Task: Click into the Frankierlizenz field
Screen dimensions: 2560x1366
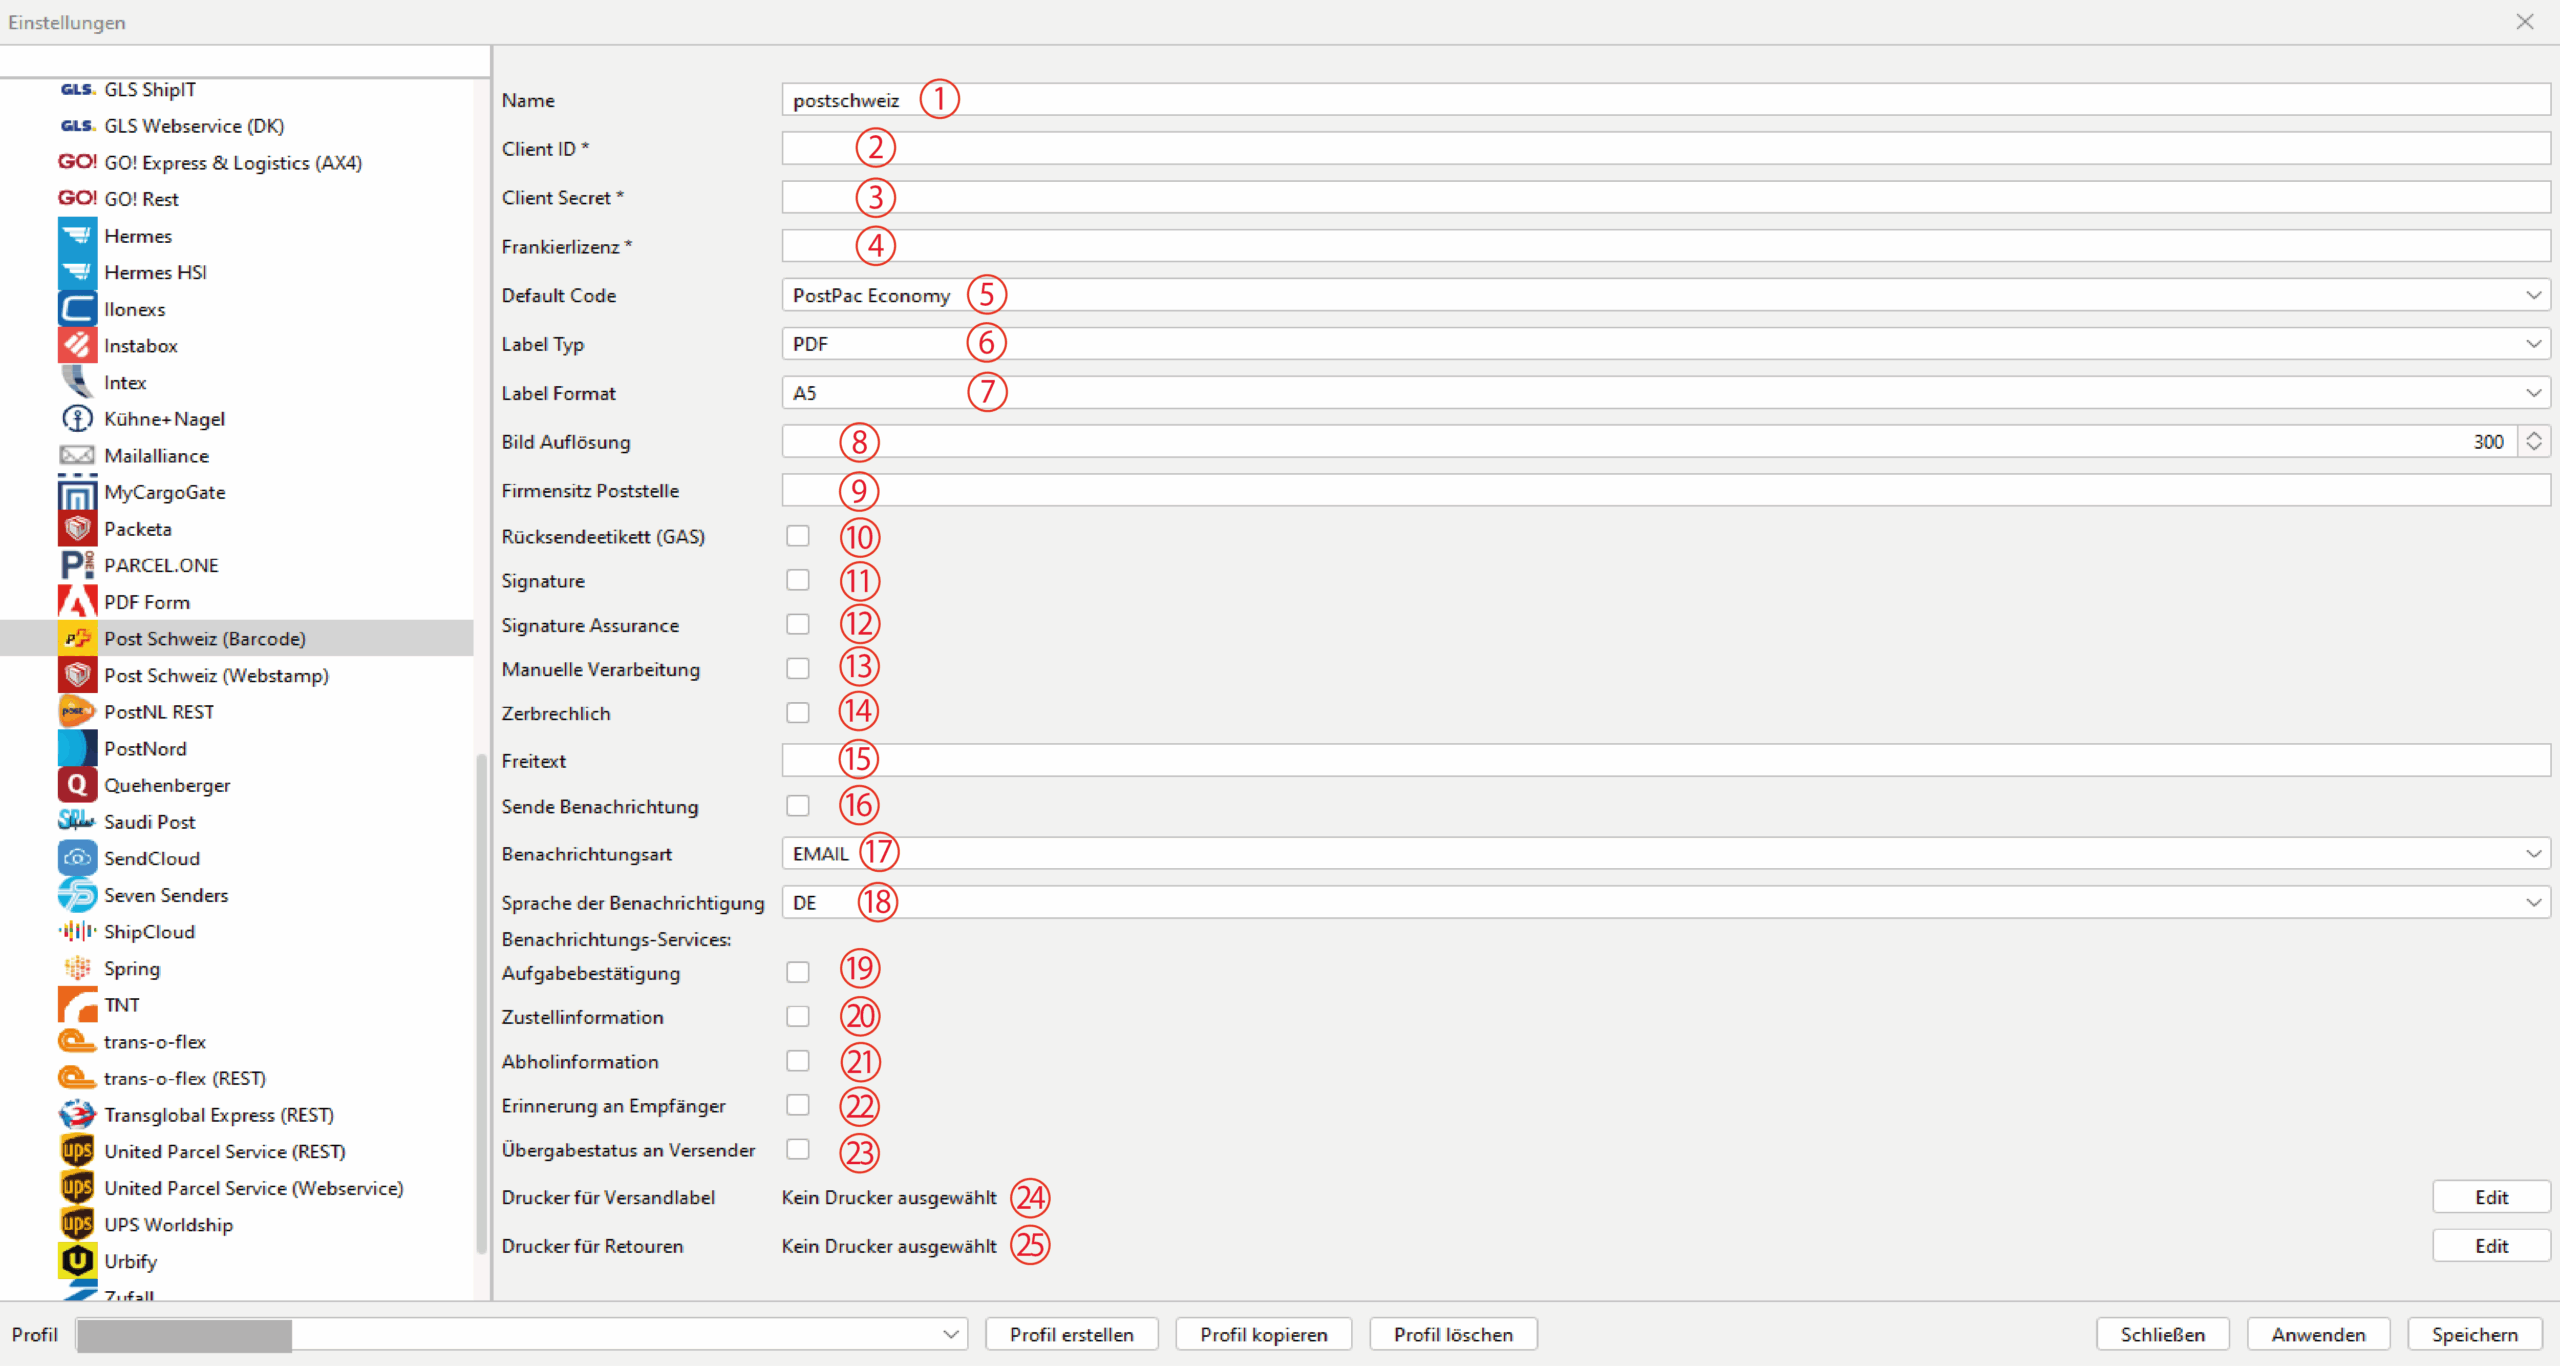Action: 1666,246
